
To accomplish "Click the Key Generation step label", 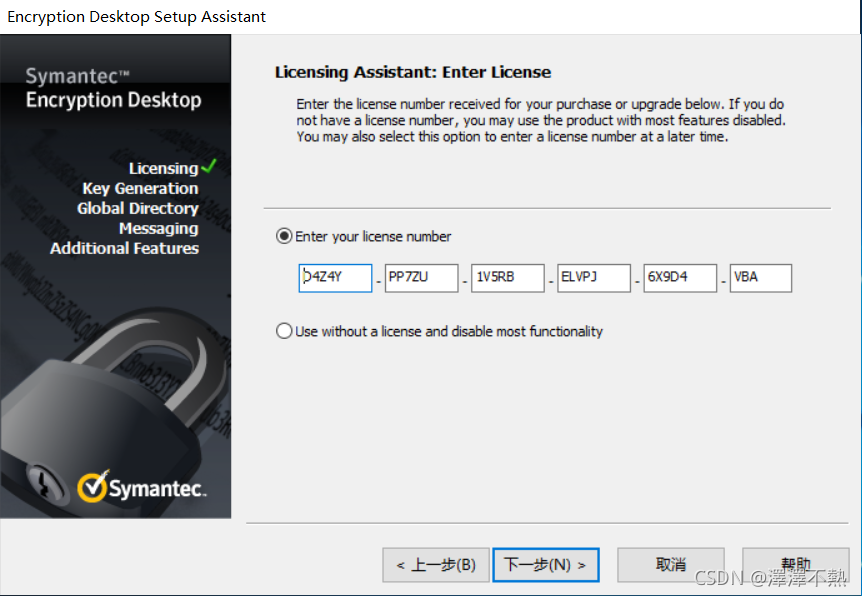I will pos(140,189).
